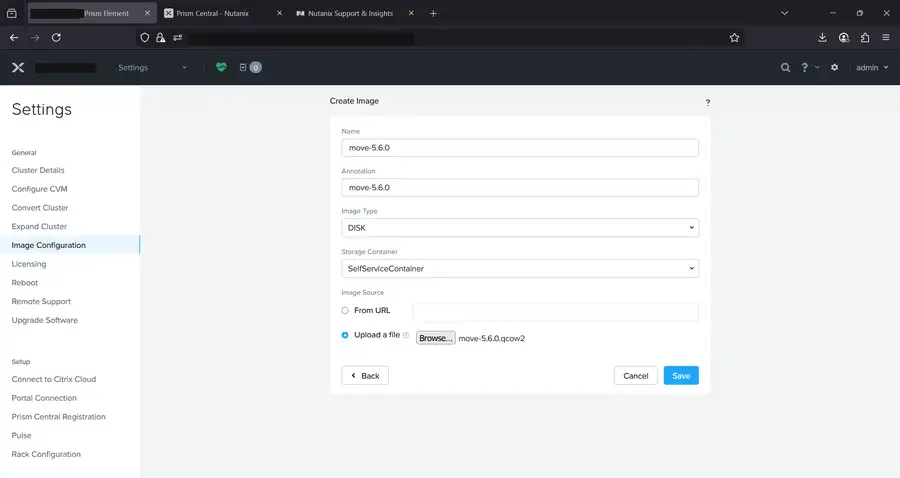Open the recent browsing view icon
This screenshot has width=900, height=478.
click(x=11, y=13)
